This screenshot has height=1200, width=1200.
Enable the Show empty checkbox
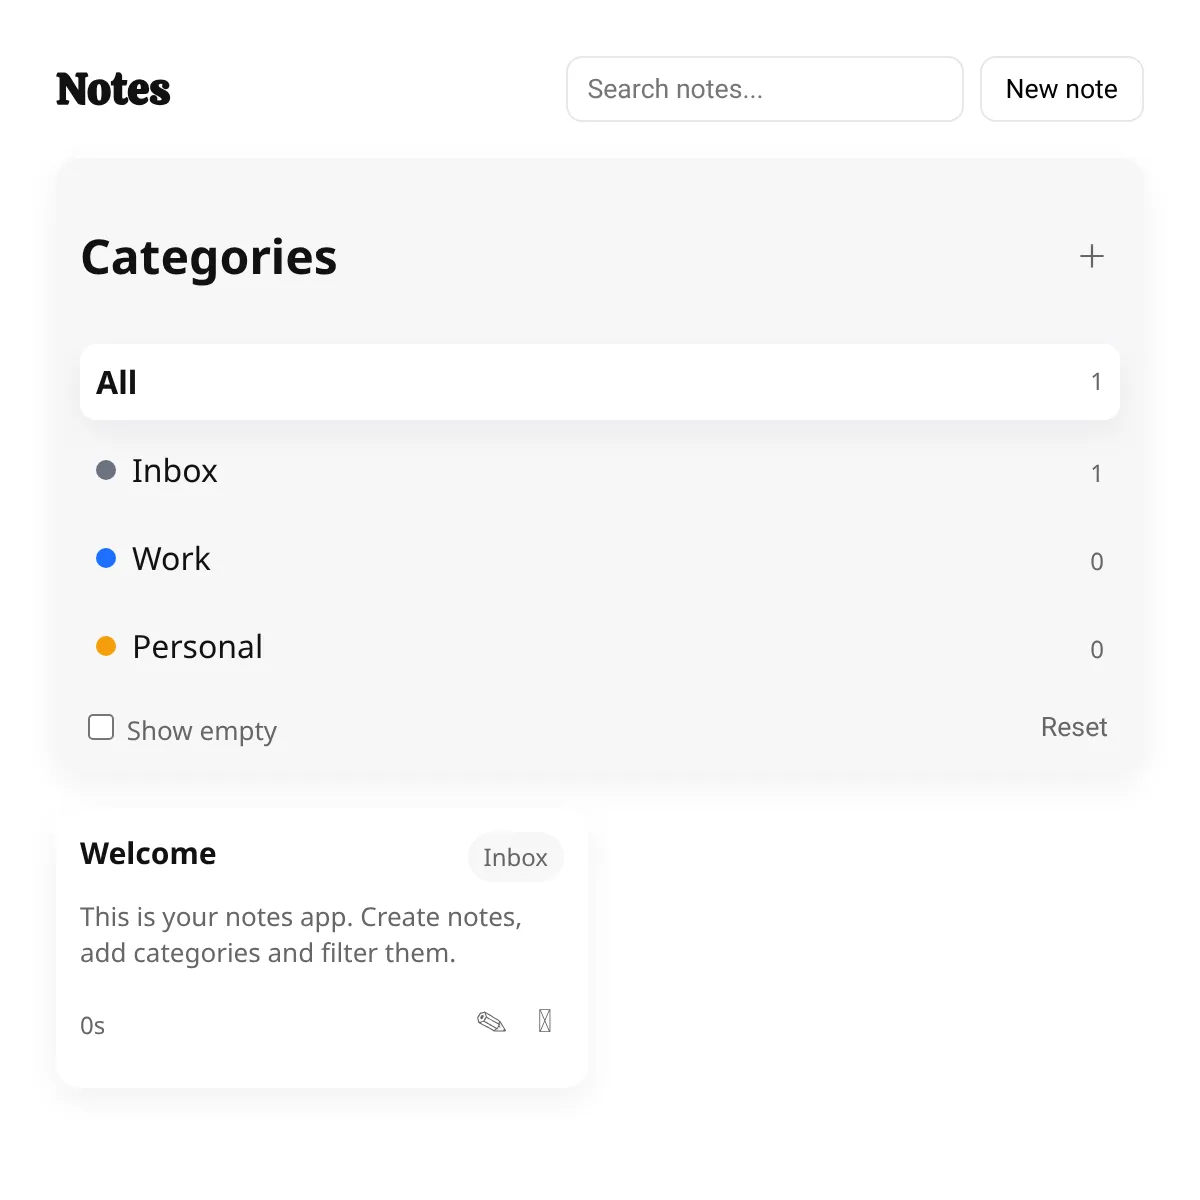pyautogui.click(x=101, y=727)
